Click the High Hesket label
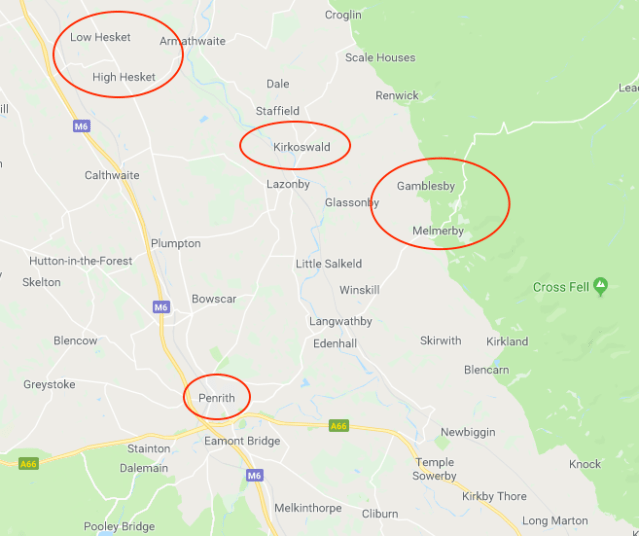The width and height of the screenshot is (639, 536). [124, 77]
